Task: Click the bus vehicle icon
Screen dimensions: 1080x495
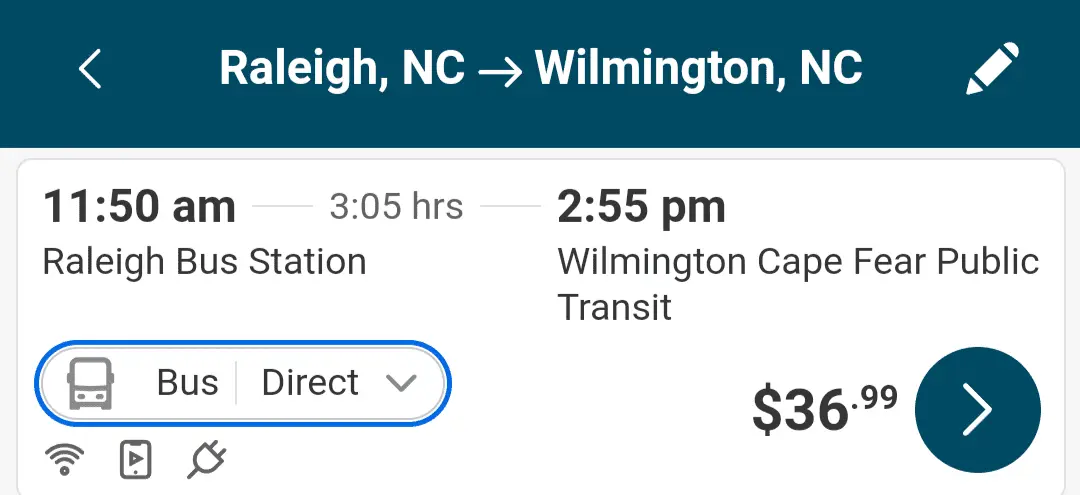Action: (90, 384)
